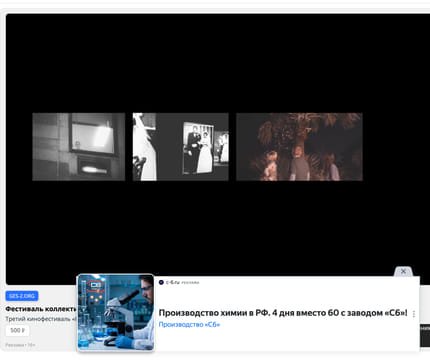Open the microscope lab ad image

116,312
